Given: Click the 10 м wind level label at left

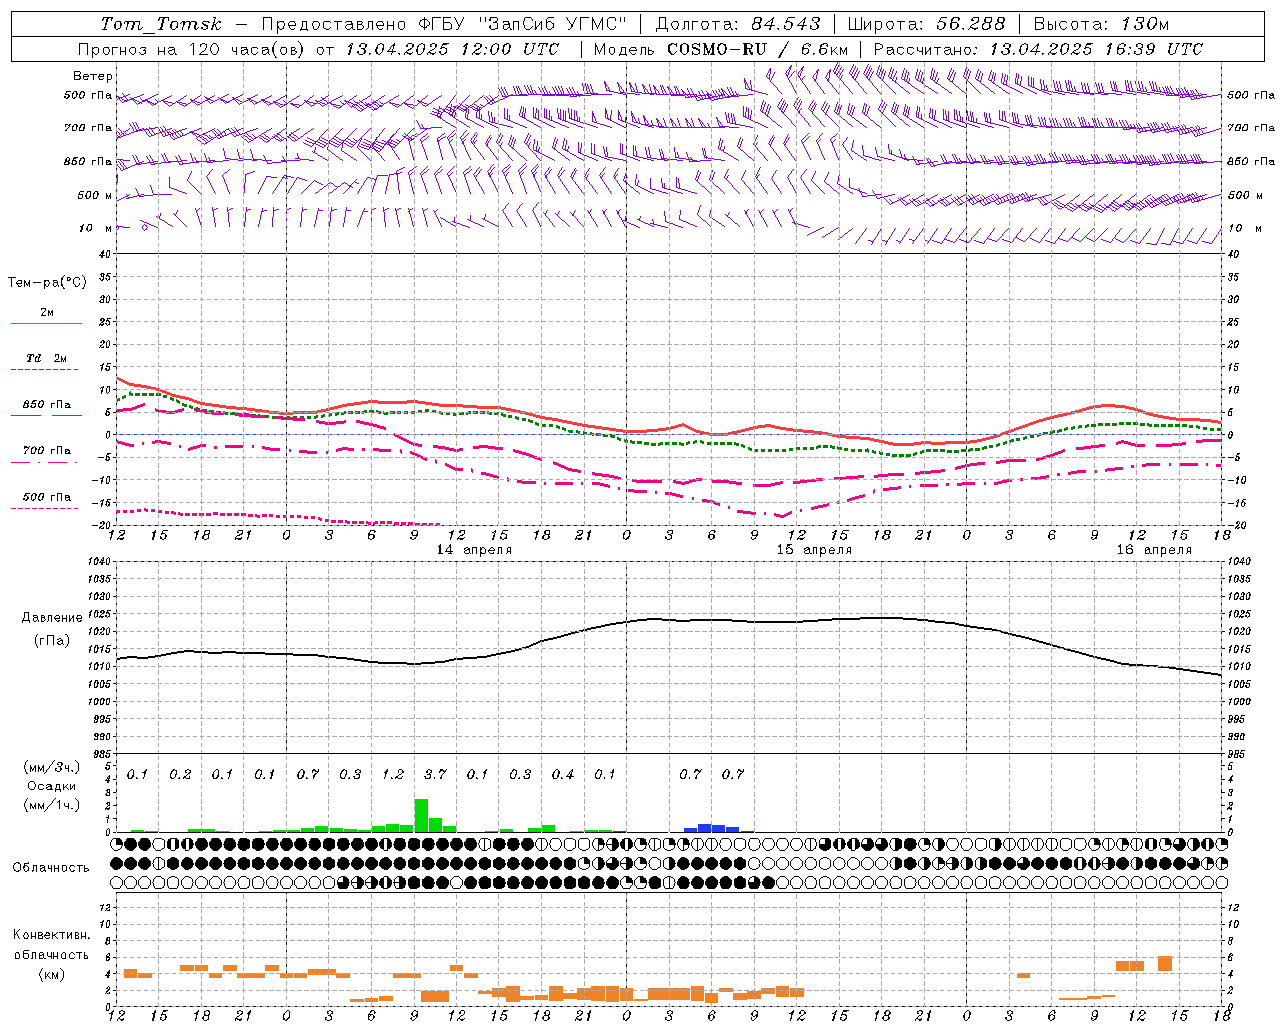Looking at the screenshot, I should (96, 228).
